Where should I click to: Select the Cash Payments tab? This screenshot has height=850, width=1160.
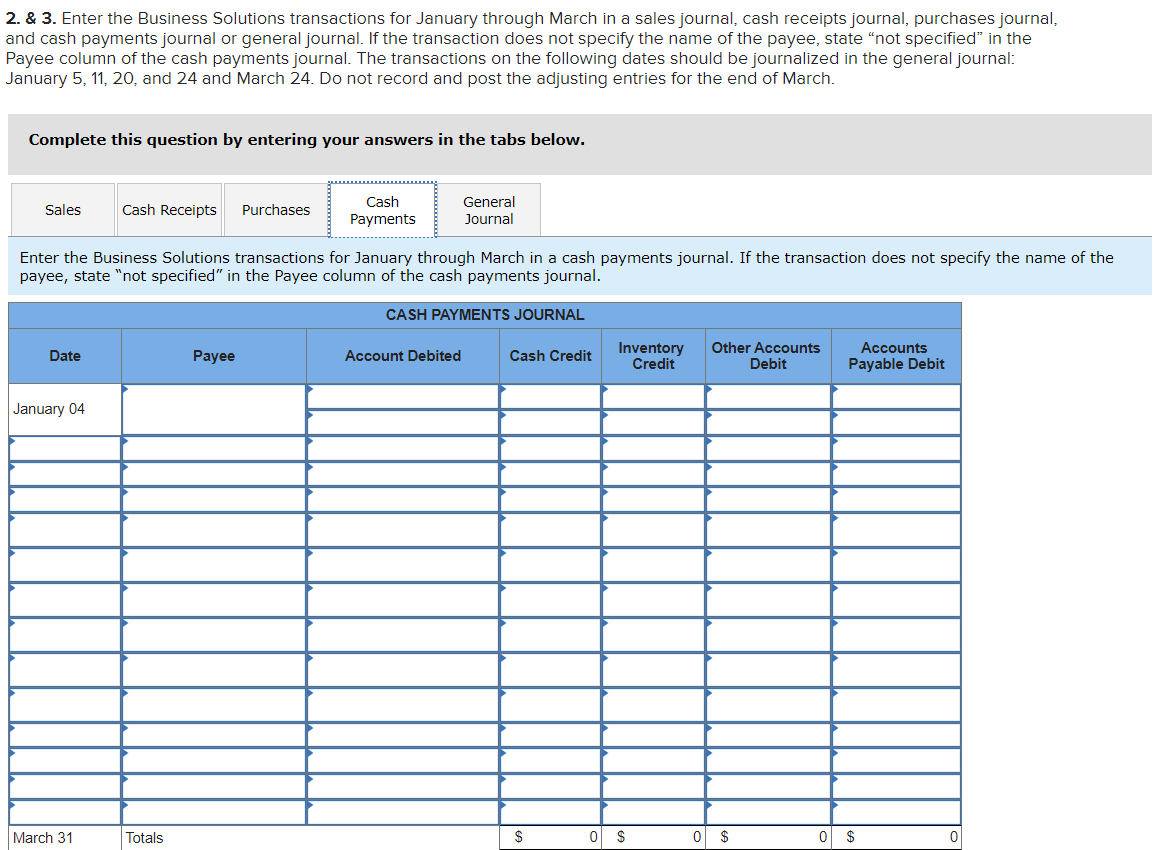tap(382, 210)
